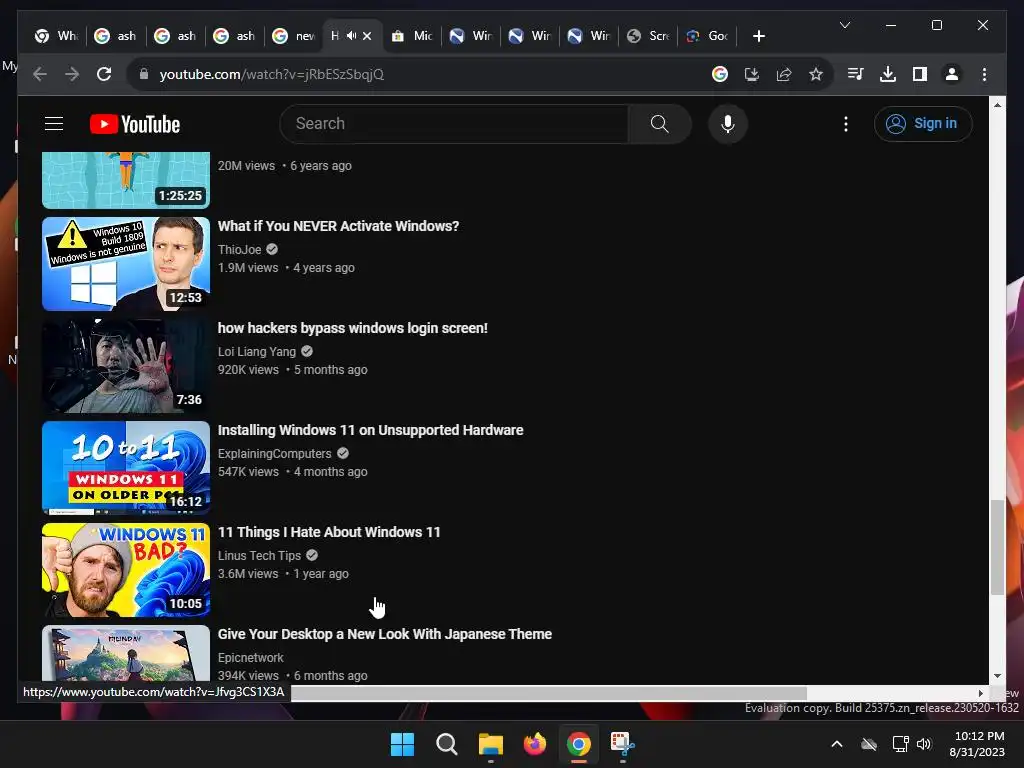Switch to the 'Mic' tab
The image size is (1024, 768).
coord(411,36)
